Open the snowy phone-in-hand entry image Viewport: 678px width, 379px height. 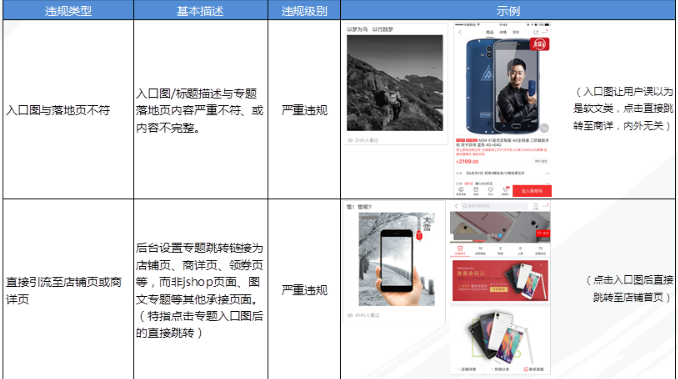397,259
